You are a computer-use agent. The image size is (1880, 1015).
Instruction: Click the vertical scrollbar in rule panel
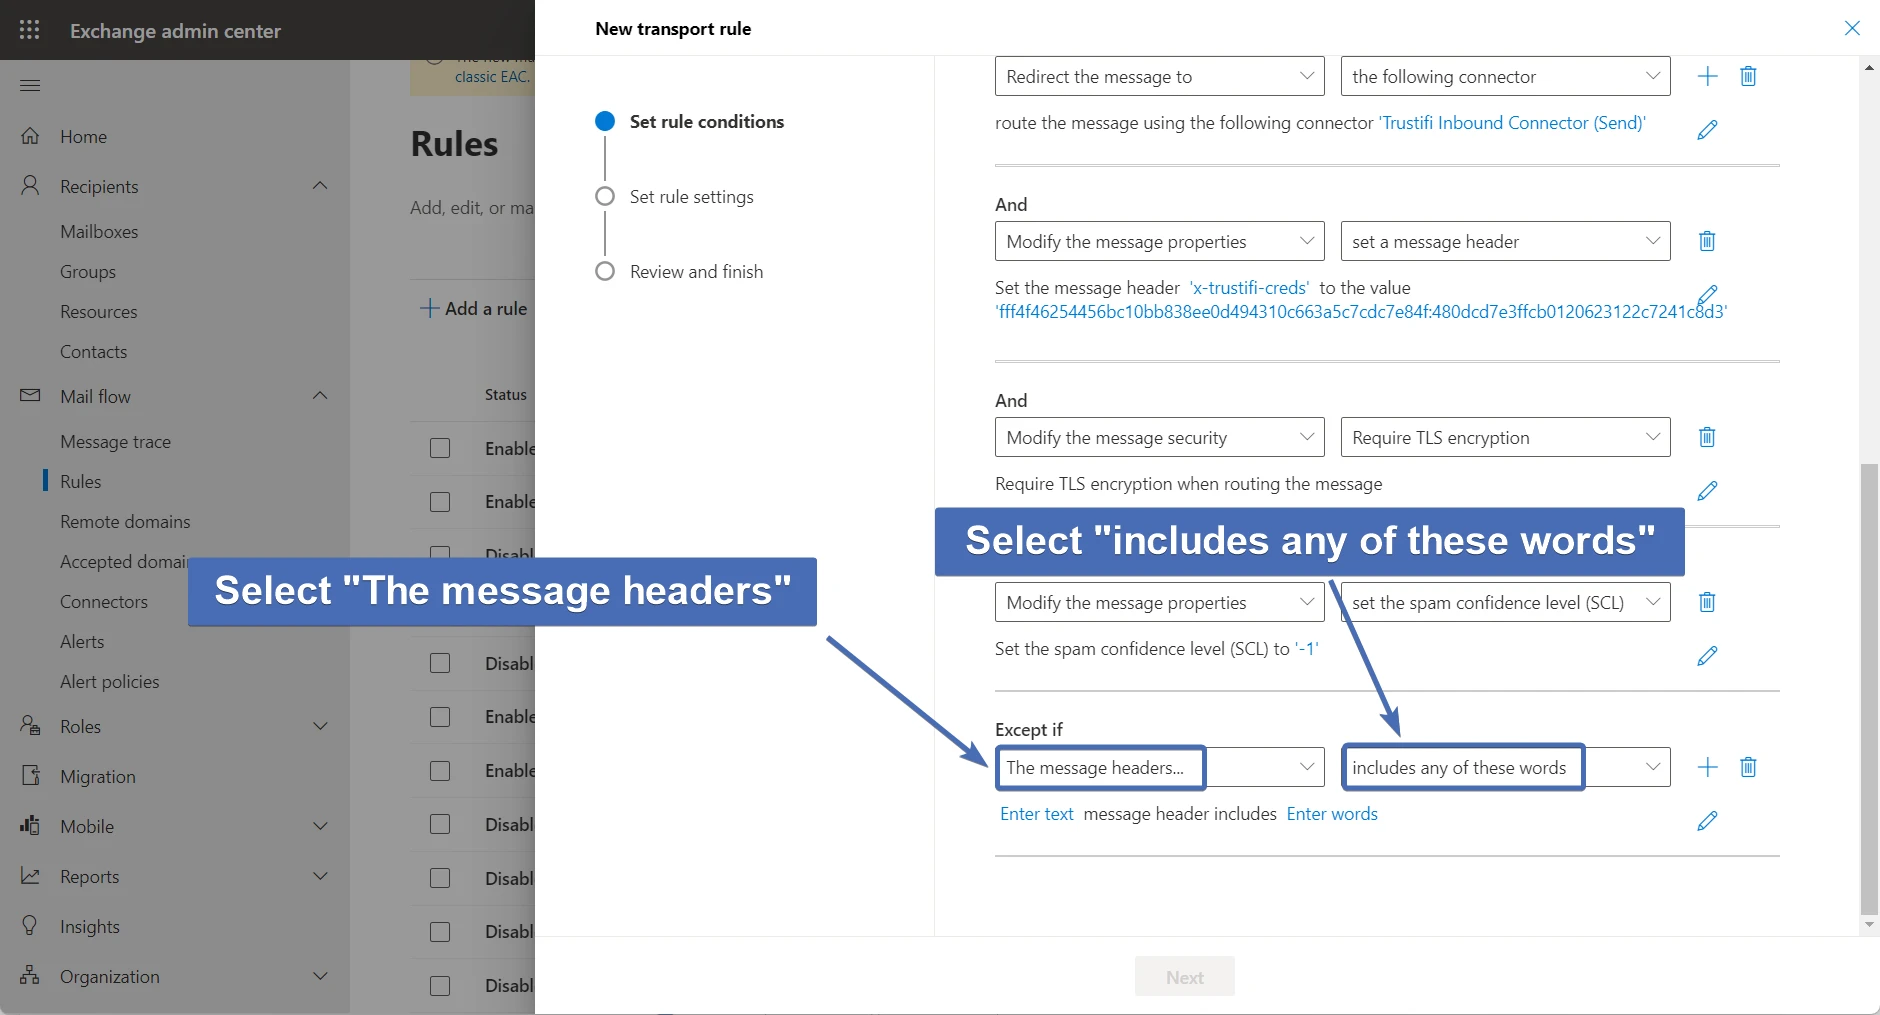pos(1868,688)
